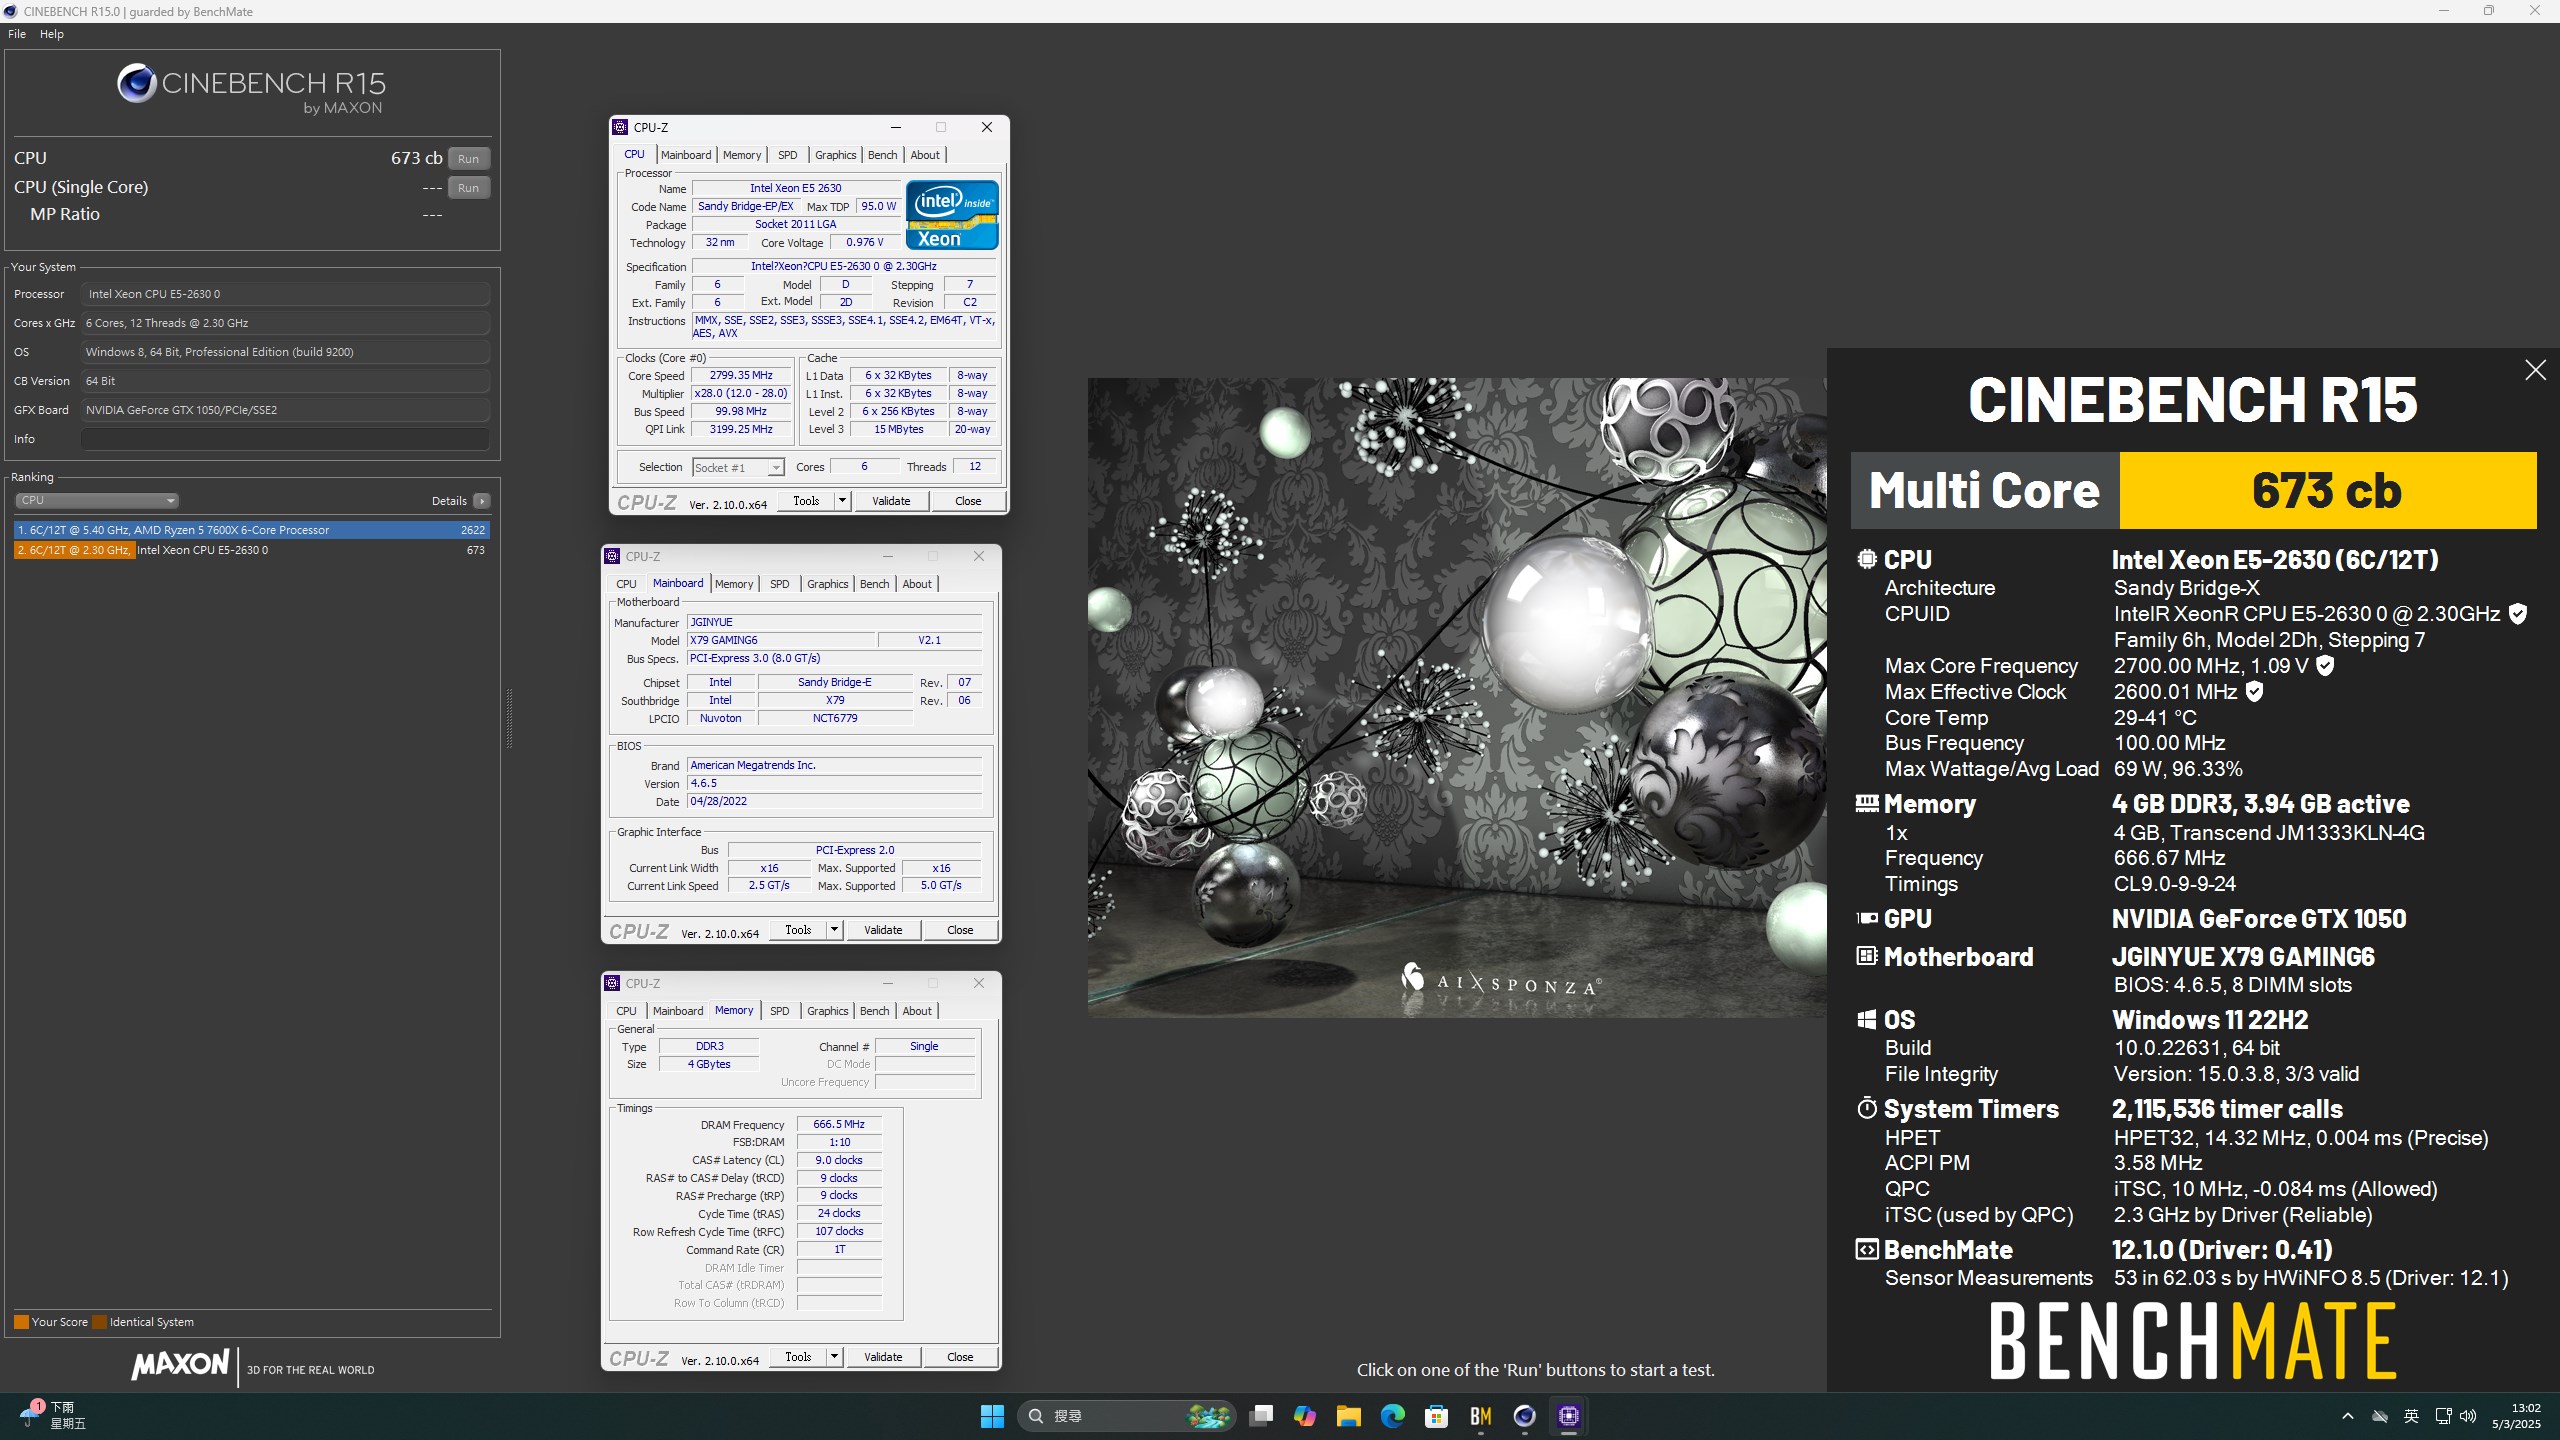Switch to CPU-Z taskbar icon
Image resolution: width=2560 pixels, height=1440 pixels.
[x=1569, y=1416]
